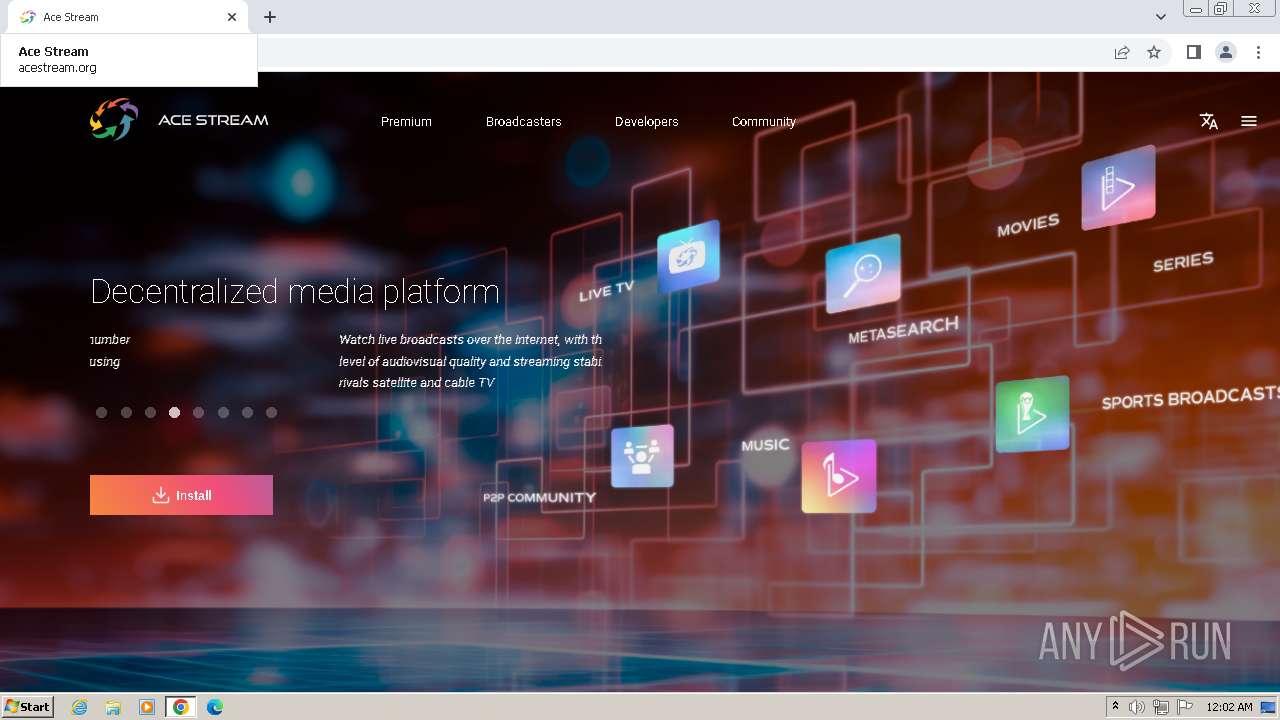Select the seventh carousel dot
The width and height of the screenshot is (1280, 720).
[247, 412]
